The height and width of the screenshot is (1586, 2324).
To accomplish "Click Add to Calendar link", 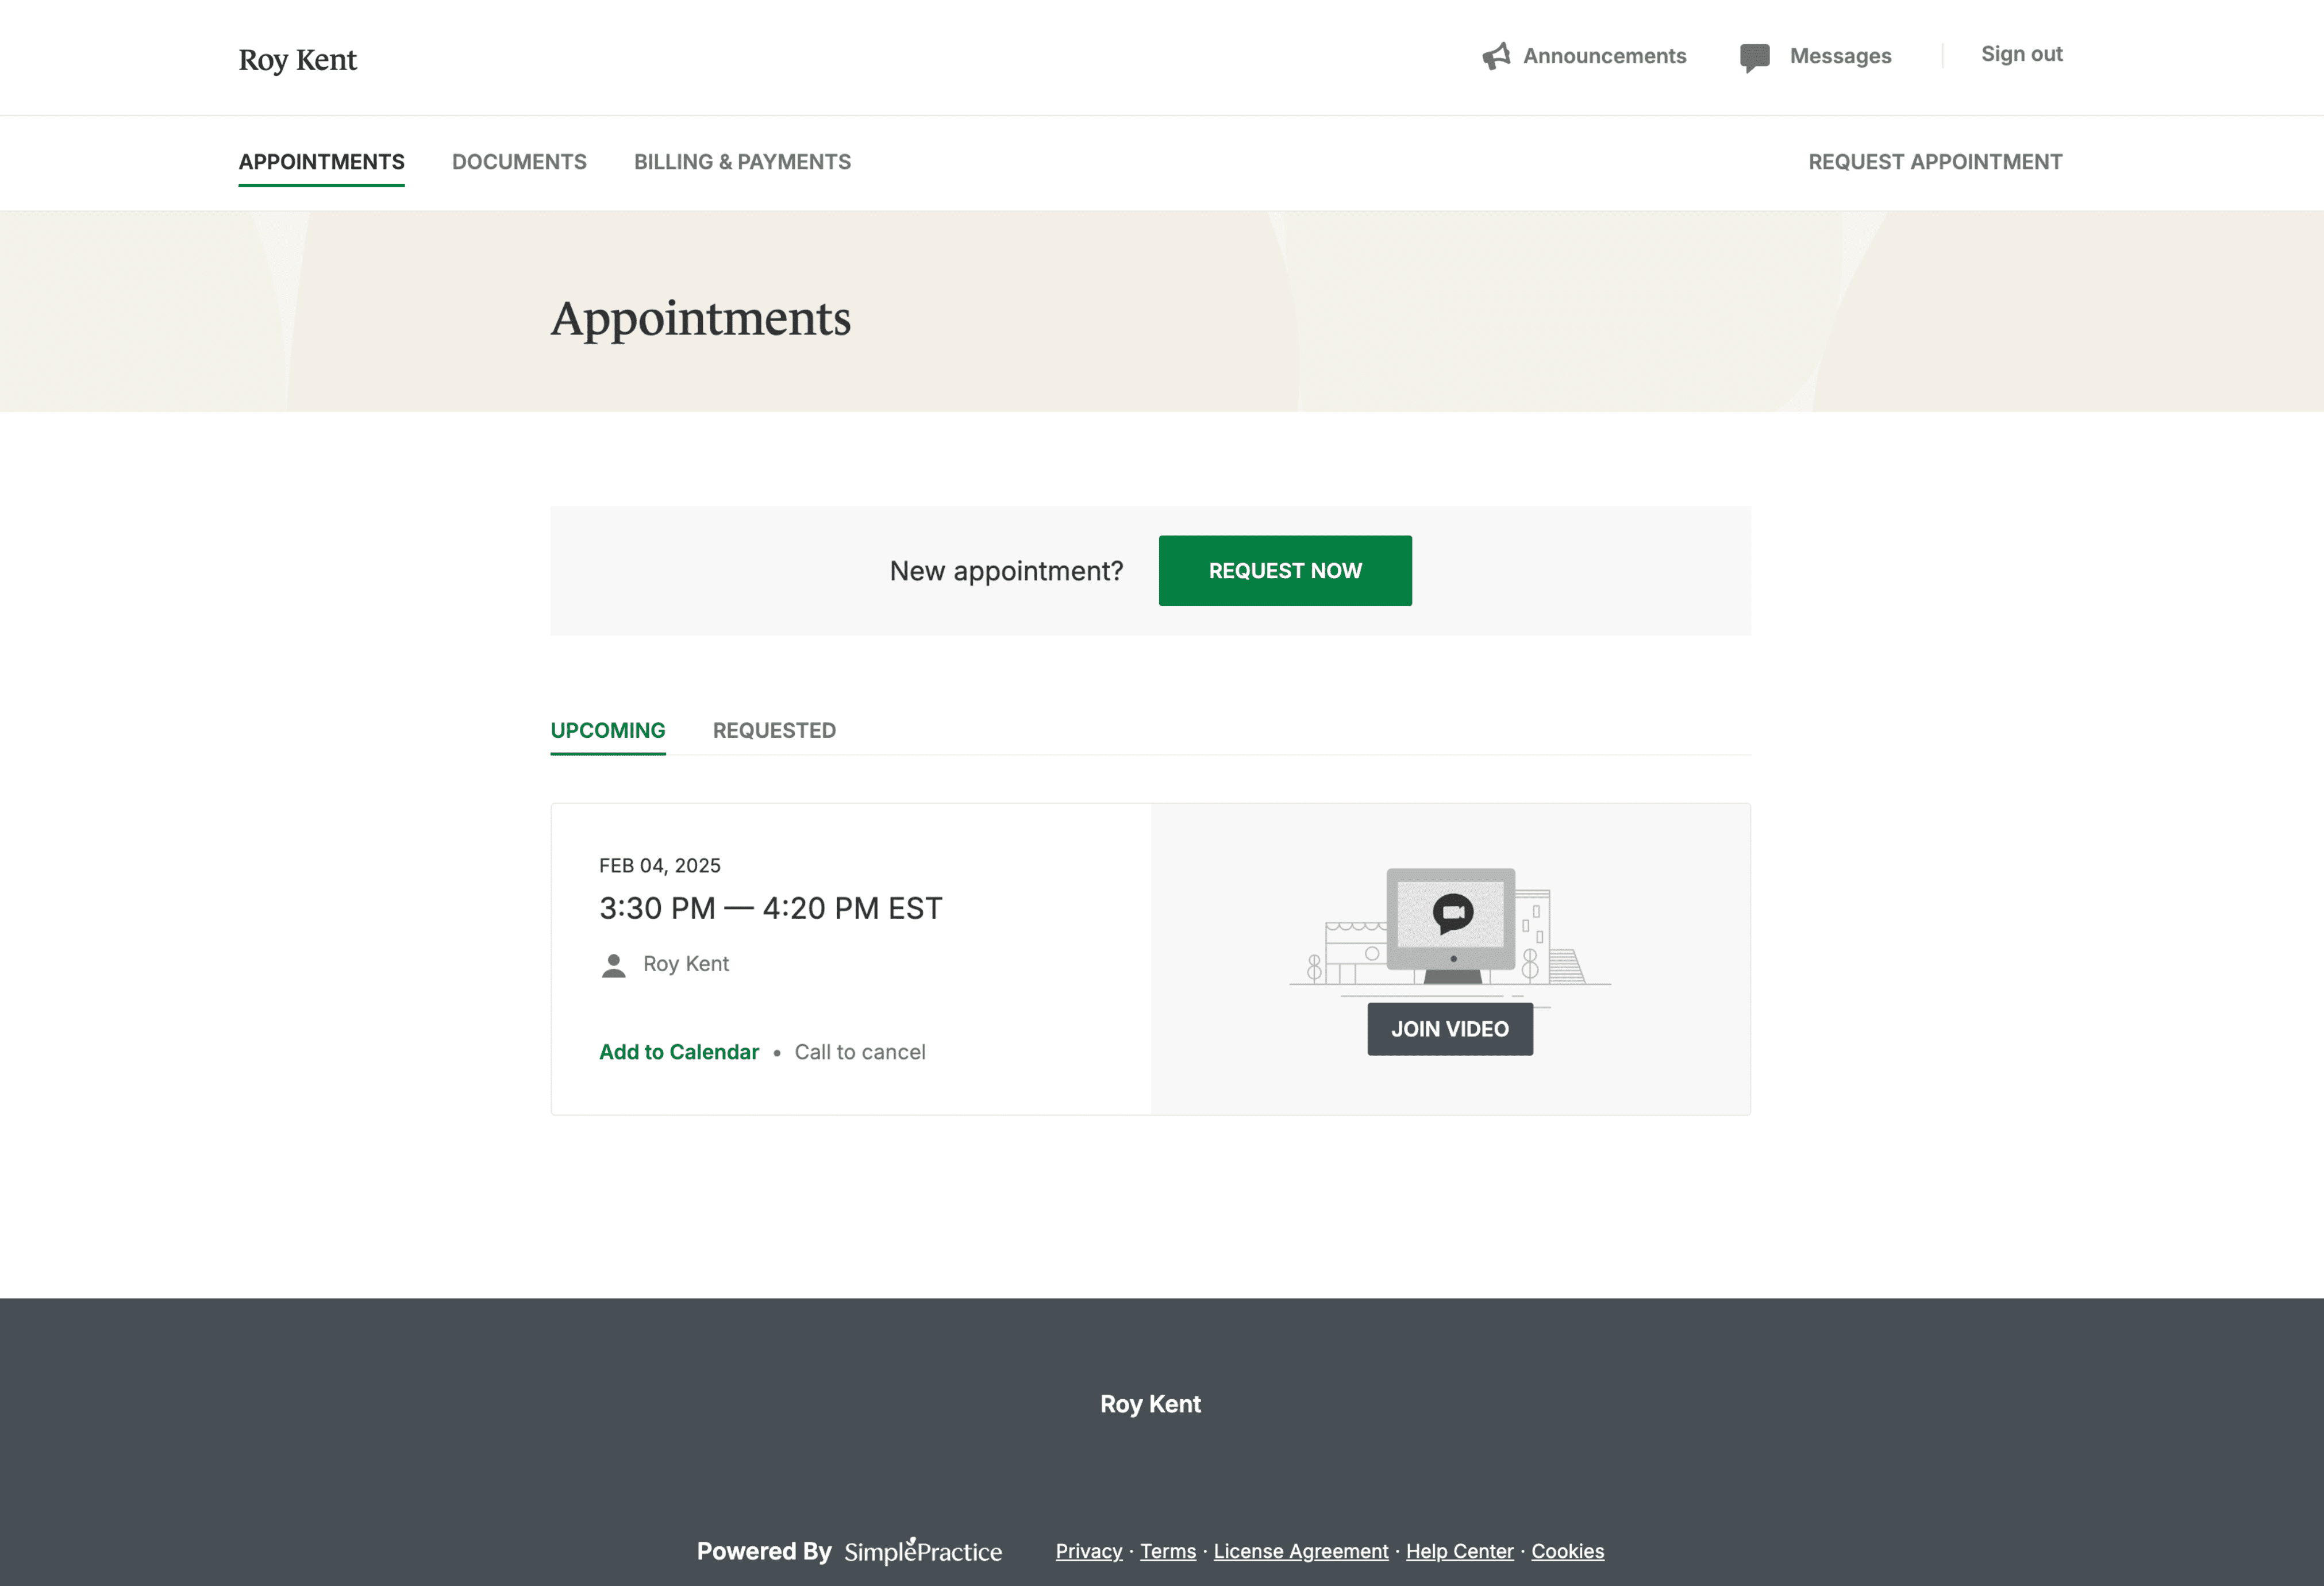I will click(x=679, y=1052).
